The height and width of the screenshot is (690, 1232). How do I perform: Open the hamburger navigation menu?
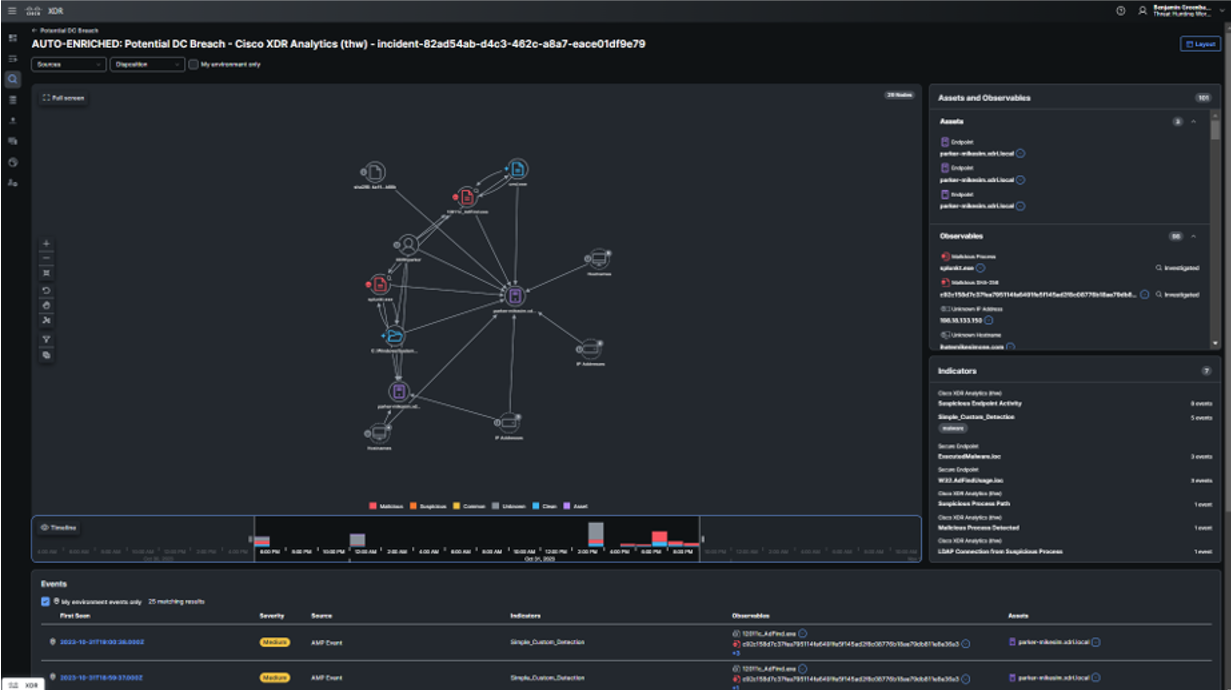12,11
